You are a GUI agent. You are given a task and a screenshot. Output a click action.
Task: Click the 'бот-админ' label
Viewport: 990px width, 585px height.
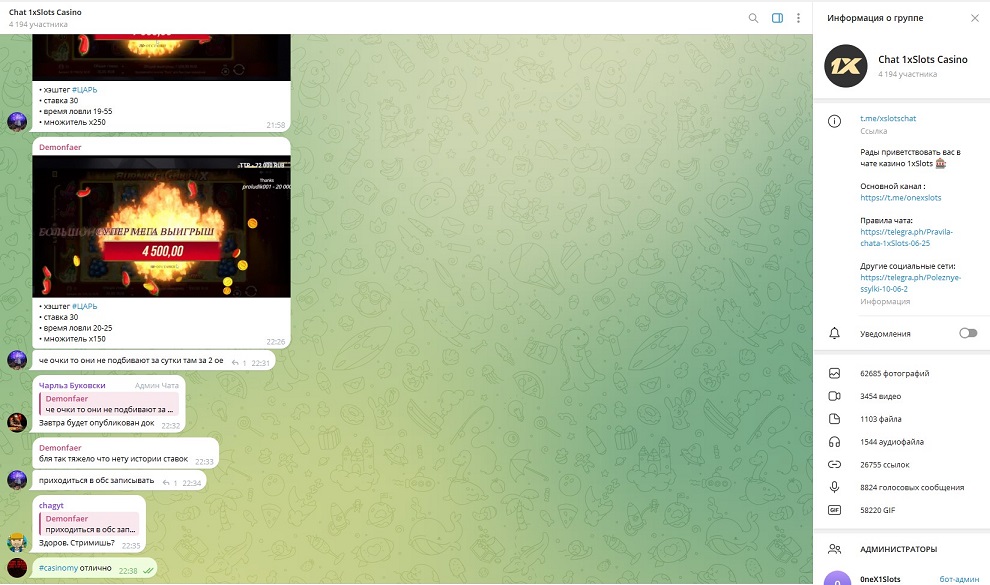(959, 579)
